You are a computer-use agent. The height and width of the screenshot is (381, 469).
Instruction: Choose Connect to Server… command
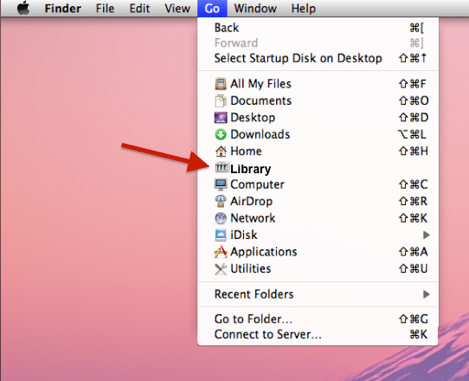pos(318,334)
